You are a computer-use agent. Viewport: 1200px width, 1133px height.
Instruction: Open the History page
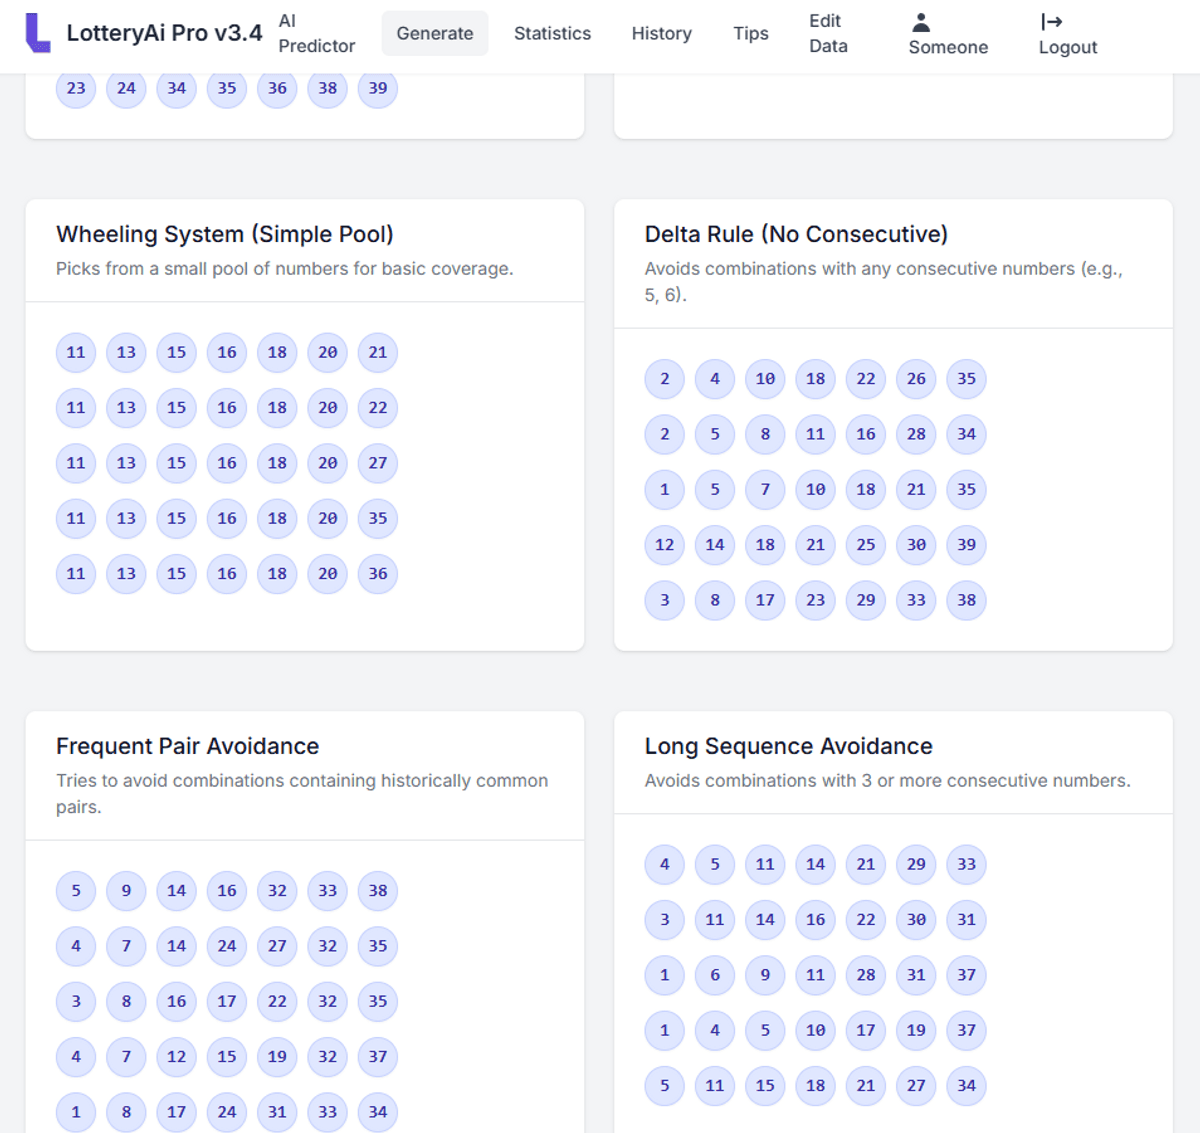pyautogui.click(x=661, y=33)
